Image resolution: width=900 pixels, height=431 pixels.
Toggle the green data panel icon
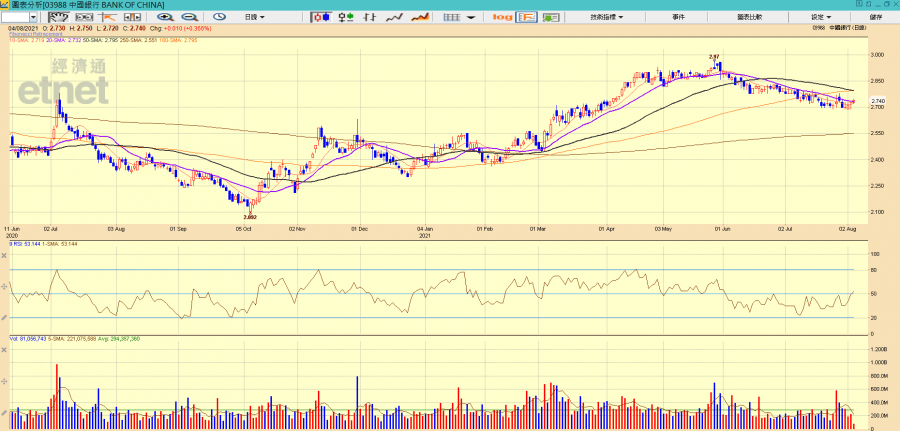tap(549, 17)
